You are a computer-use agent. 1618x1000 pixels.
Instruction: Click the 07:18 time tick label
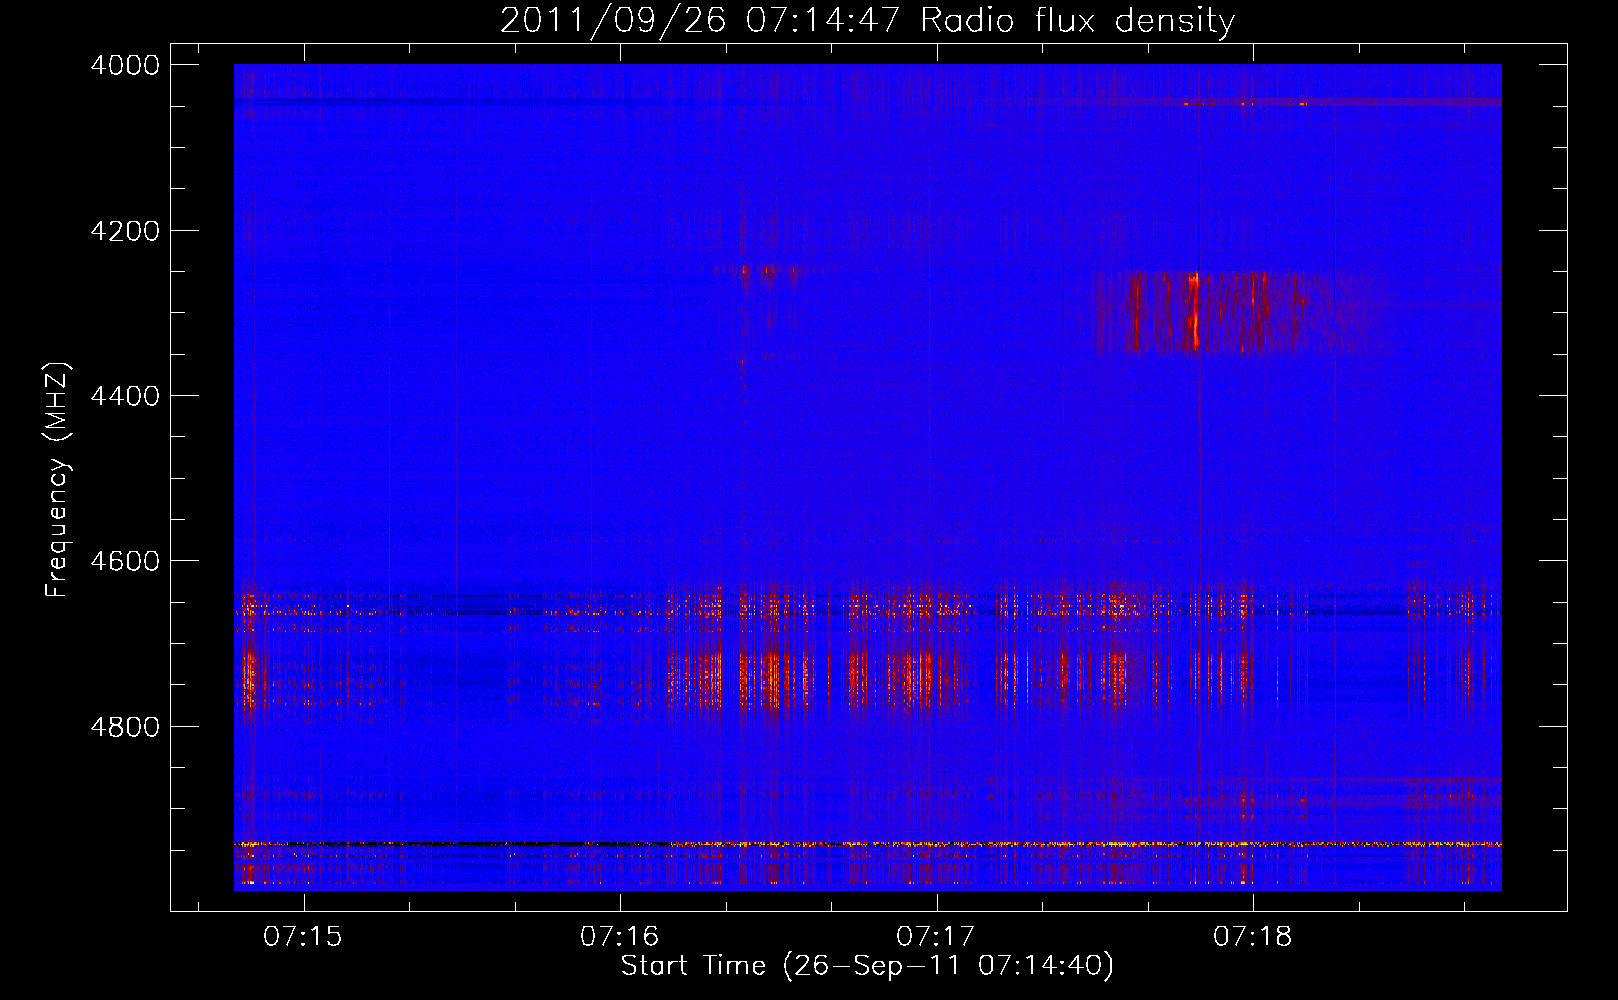1253,936
